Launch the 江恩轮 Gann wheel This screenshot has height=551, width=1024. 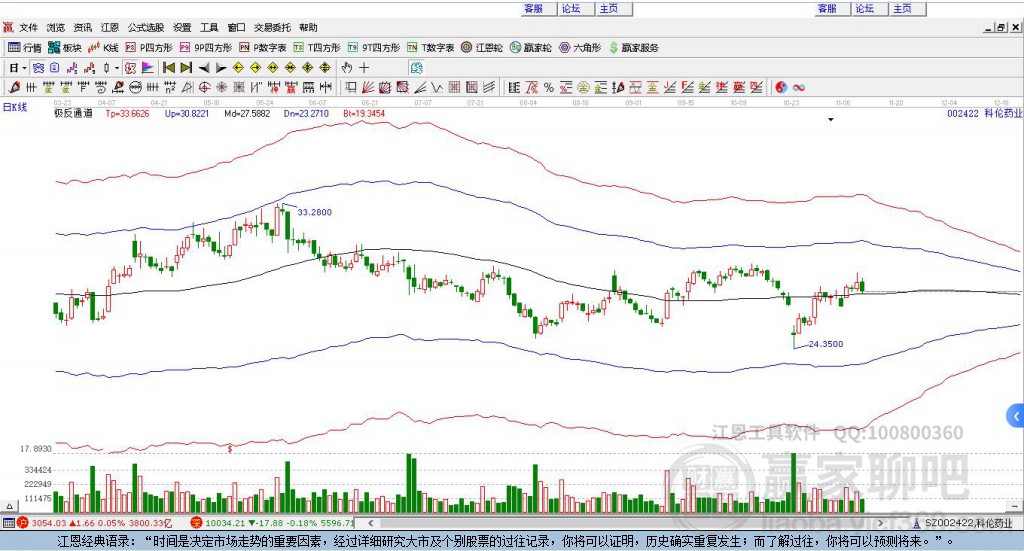(x=481, y=48)
